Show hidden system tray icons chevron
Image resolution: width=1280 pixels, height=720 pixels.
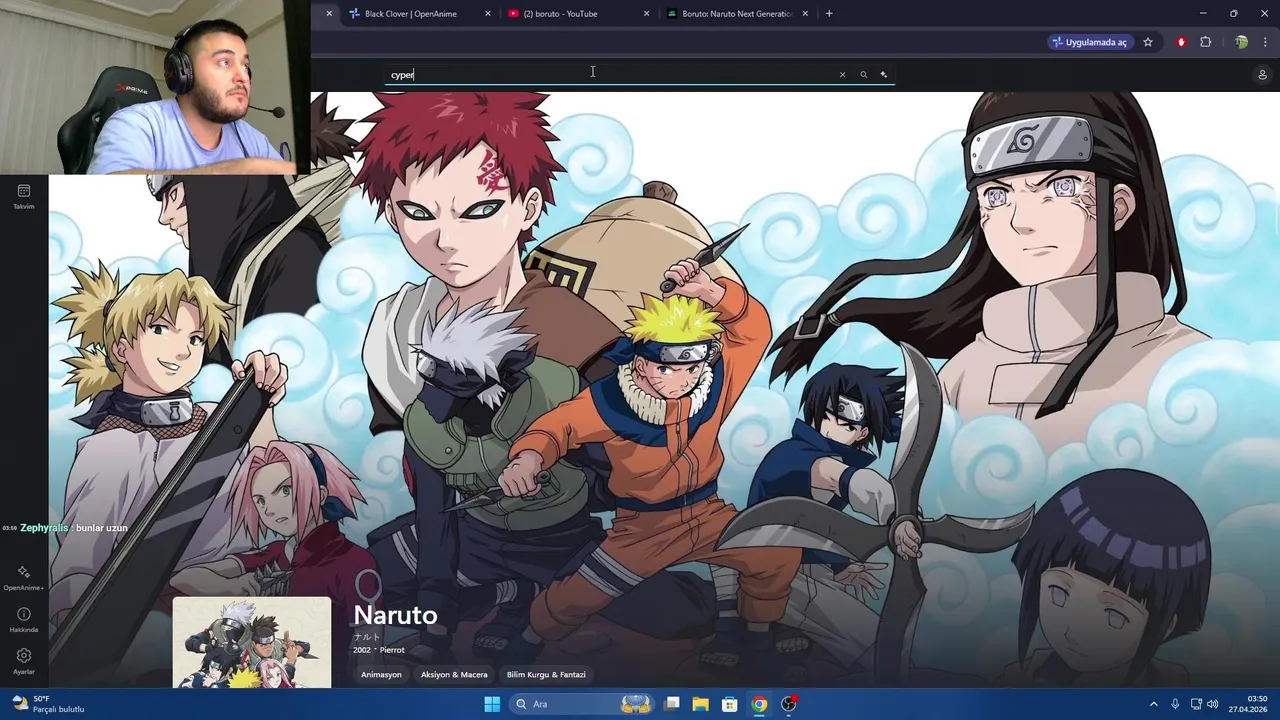coord(1153,704)
